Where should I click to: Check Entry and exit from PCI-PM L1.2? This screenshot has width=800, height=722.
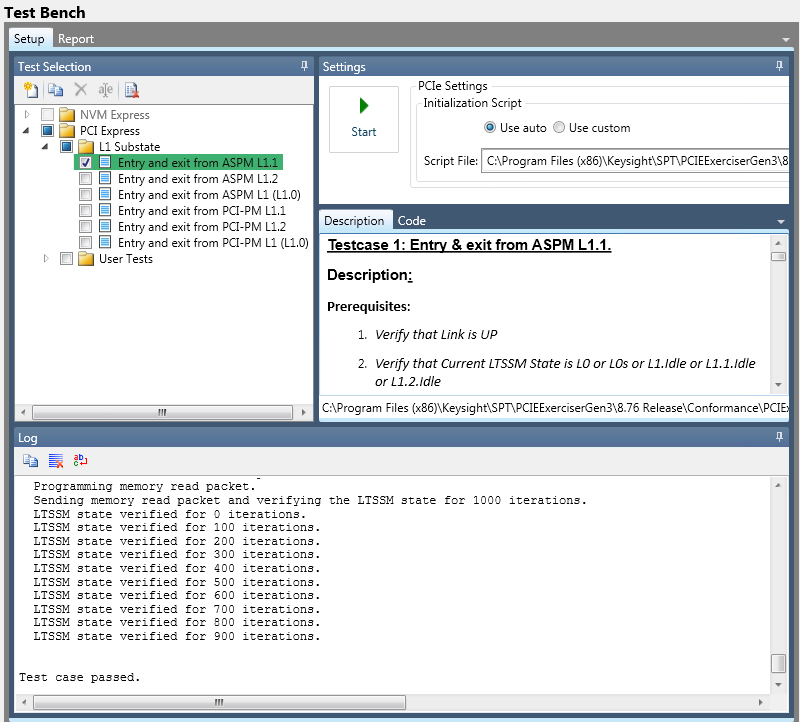(86, 227)
